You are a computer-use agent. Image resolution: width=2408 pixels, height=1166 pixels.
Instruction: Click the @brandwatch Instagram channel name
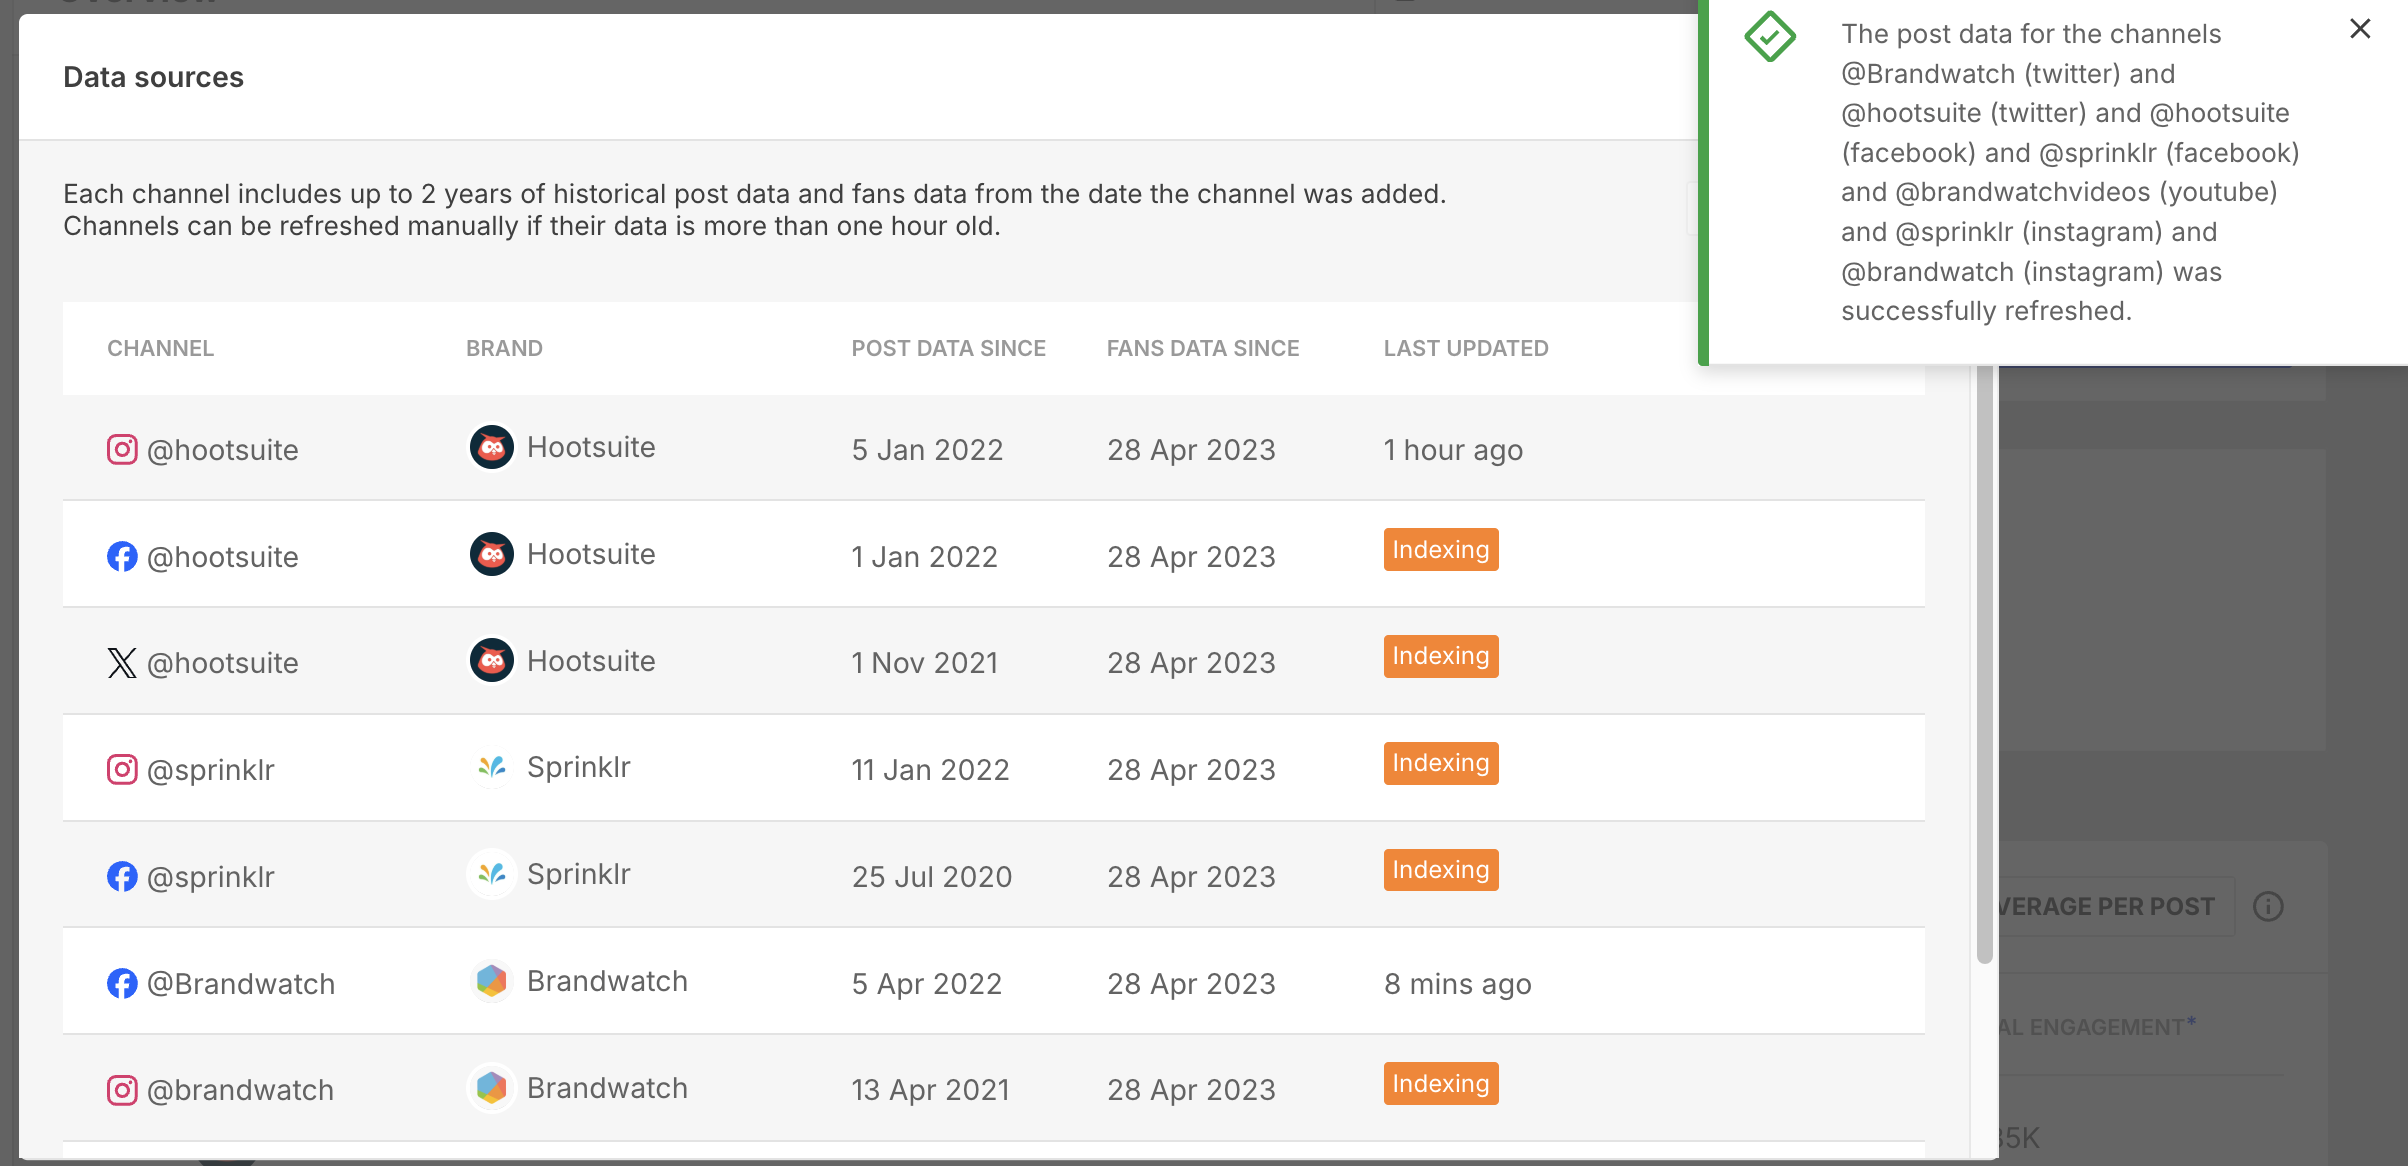(240, 1090)
